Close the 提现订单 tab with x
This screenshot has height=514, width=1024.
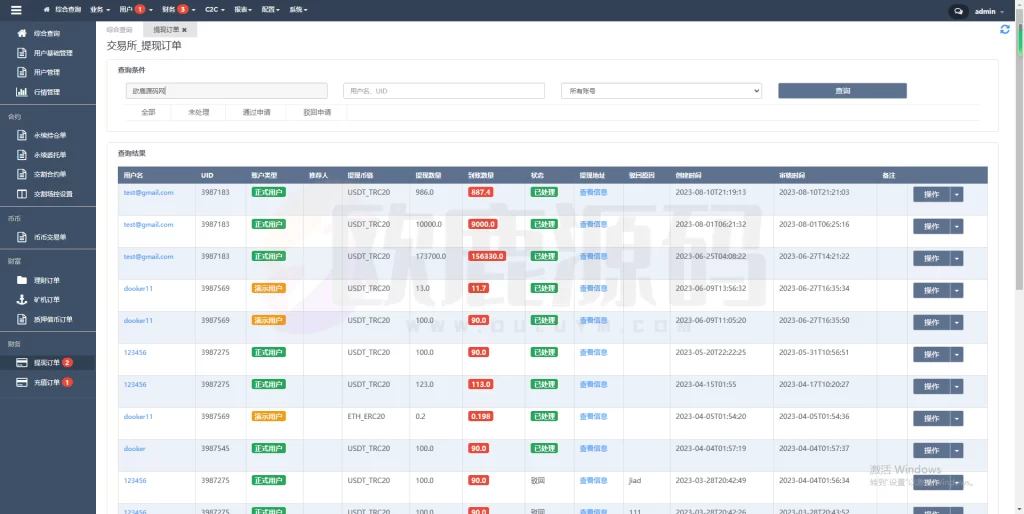coord(184,30)
